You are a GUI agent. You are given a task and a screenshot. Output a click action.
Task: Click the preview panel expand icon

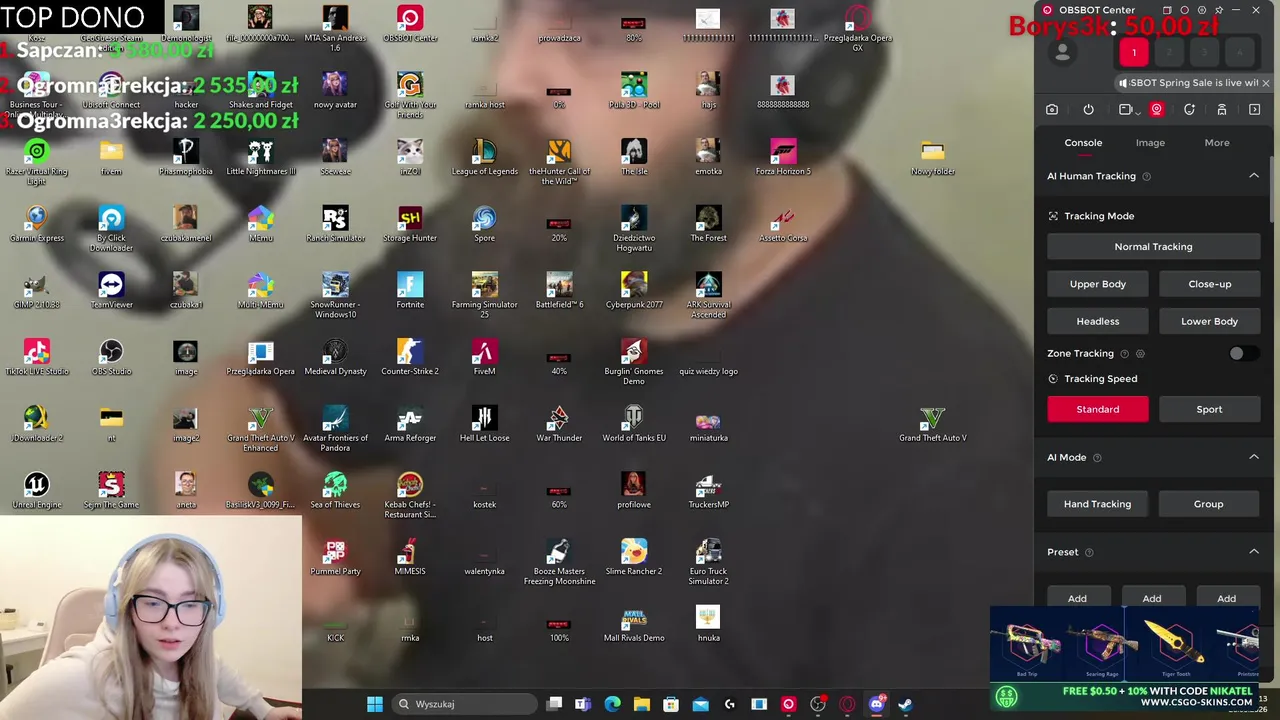[1254, 110]
